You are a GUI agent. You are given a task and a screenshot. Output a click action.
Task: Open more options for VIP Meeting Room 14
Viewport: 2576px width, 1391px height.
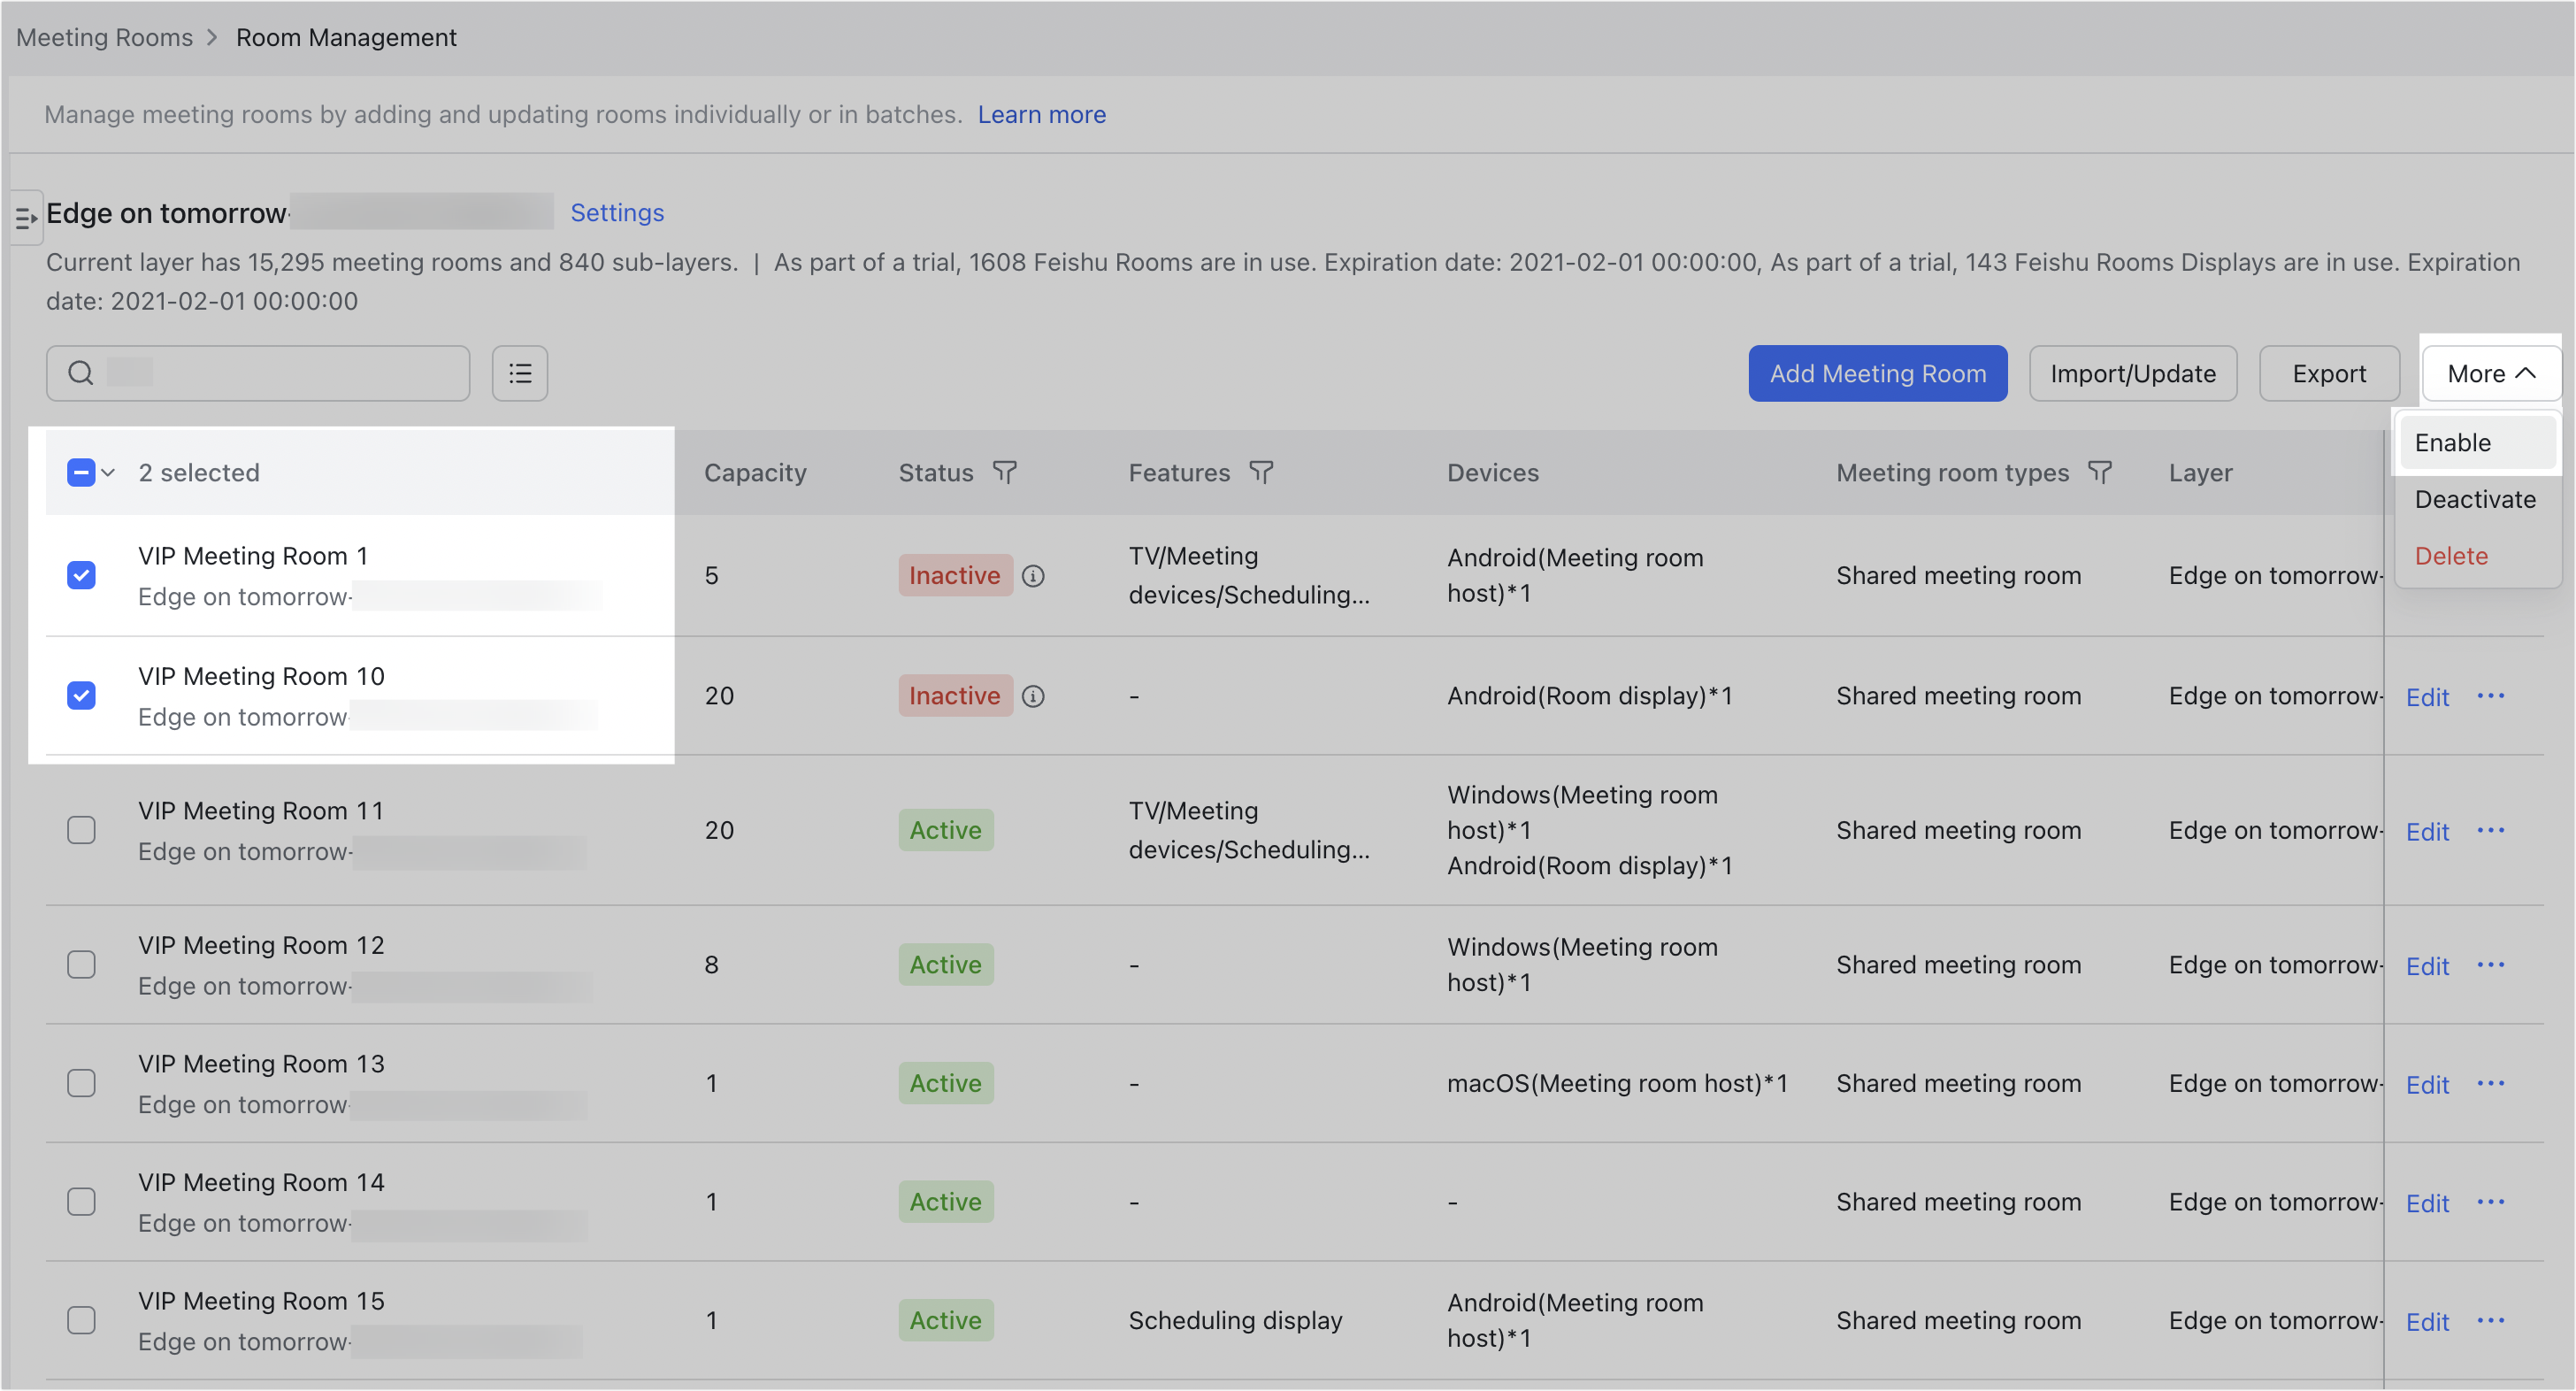pyautogui.click(x=2490, y=1201)
